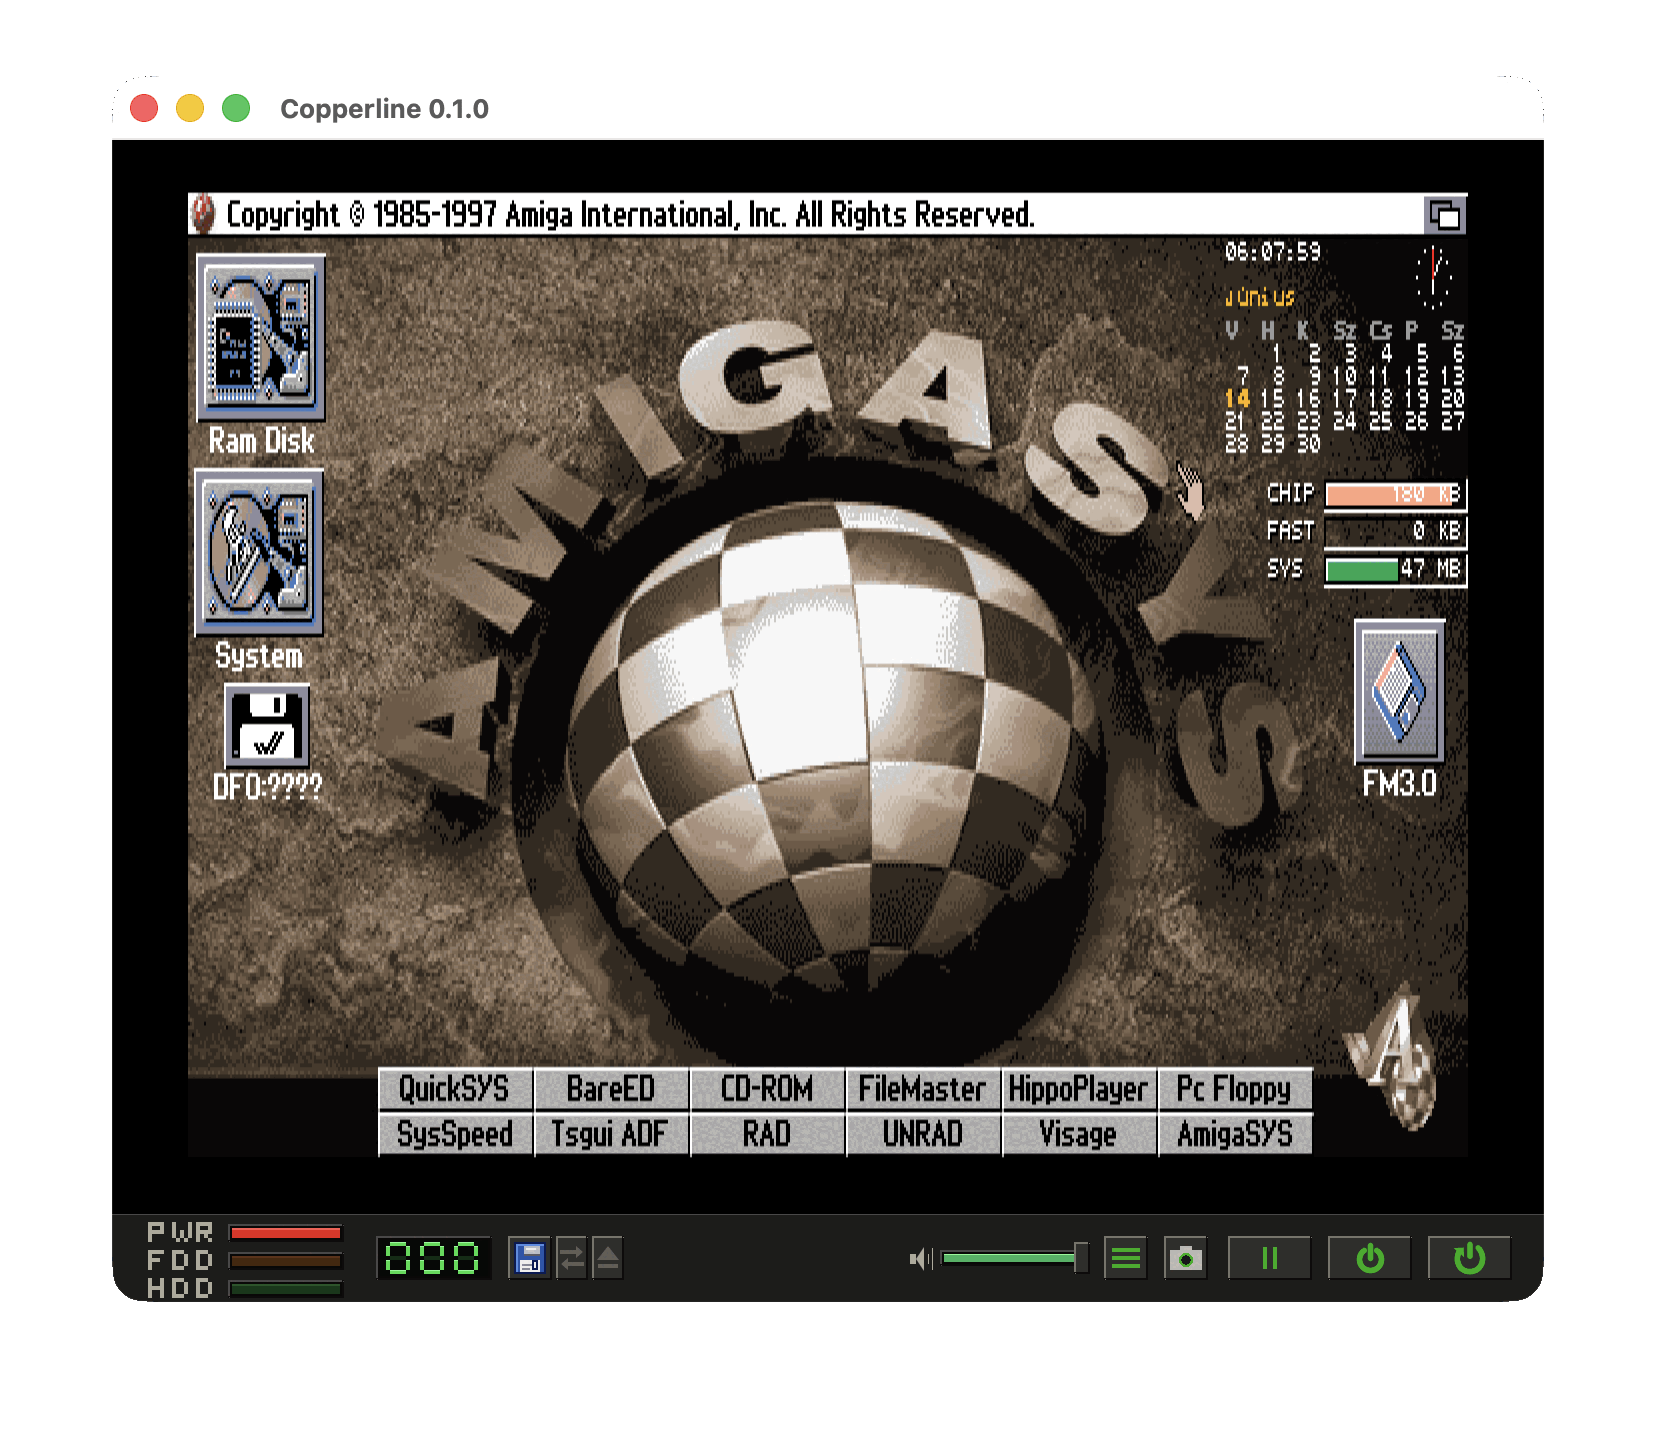
Task: Minimize the Copperline window
Action: point(190,108)
